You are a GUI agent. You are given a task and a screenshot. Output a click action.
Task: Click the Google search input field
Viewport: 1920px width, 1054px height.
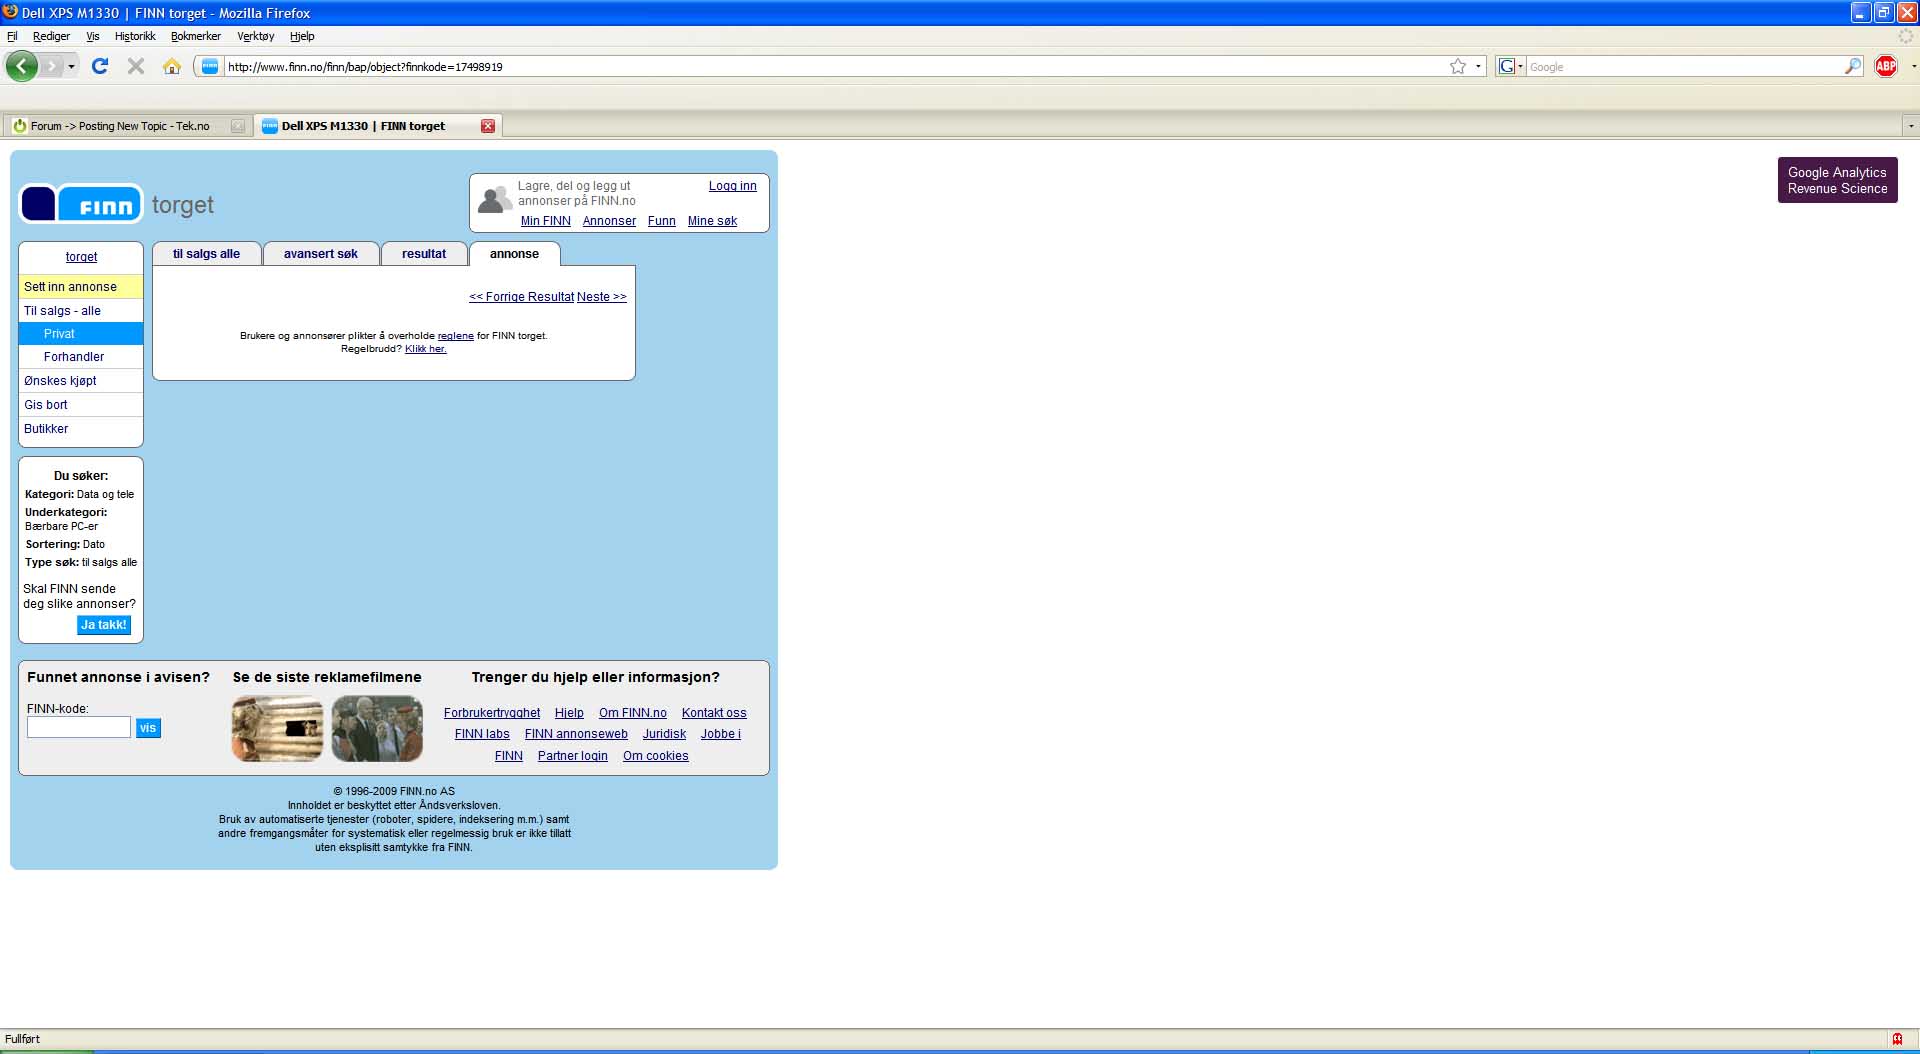[x=1685, y=67]
